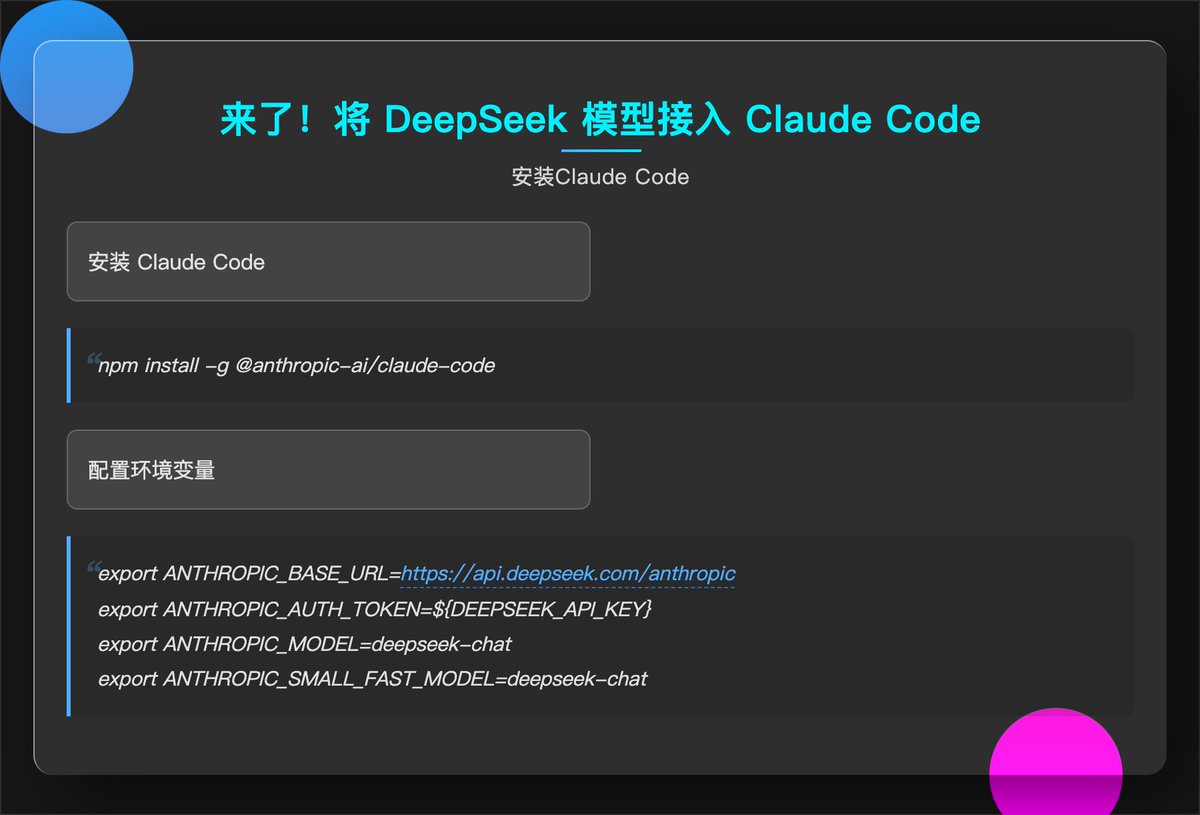Select the ANTHROPIC_SMALL_FAST_MODEL export line
The height and width of the screenshot is (815, 1200).
[373, 679]
